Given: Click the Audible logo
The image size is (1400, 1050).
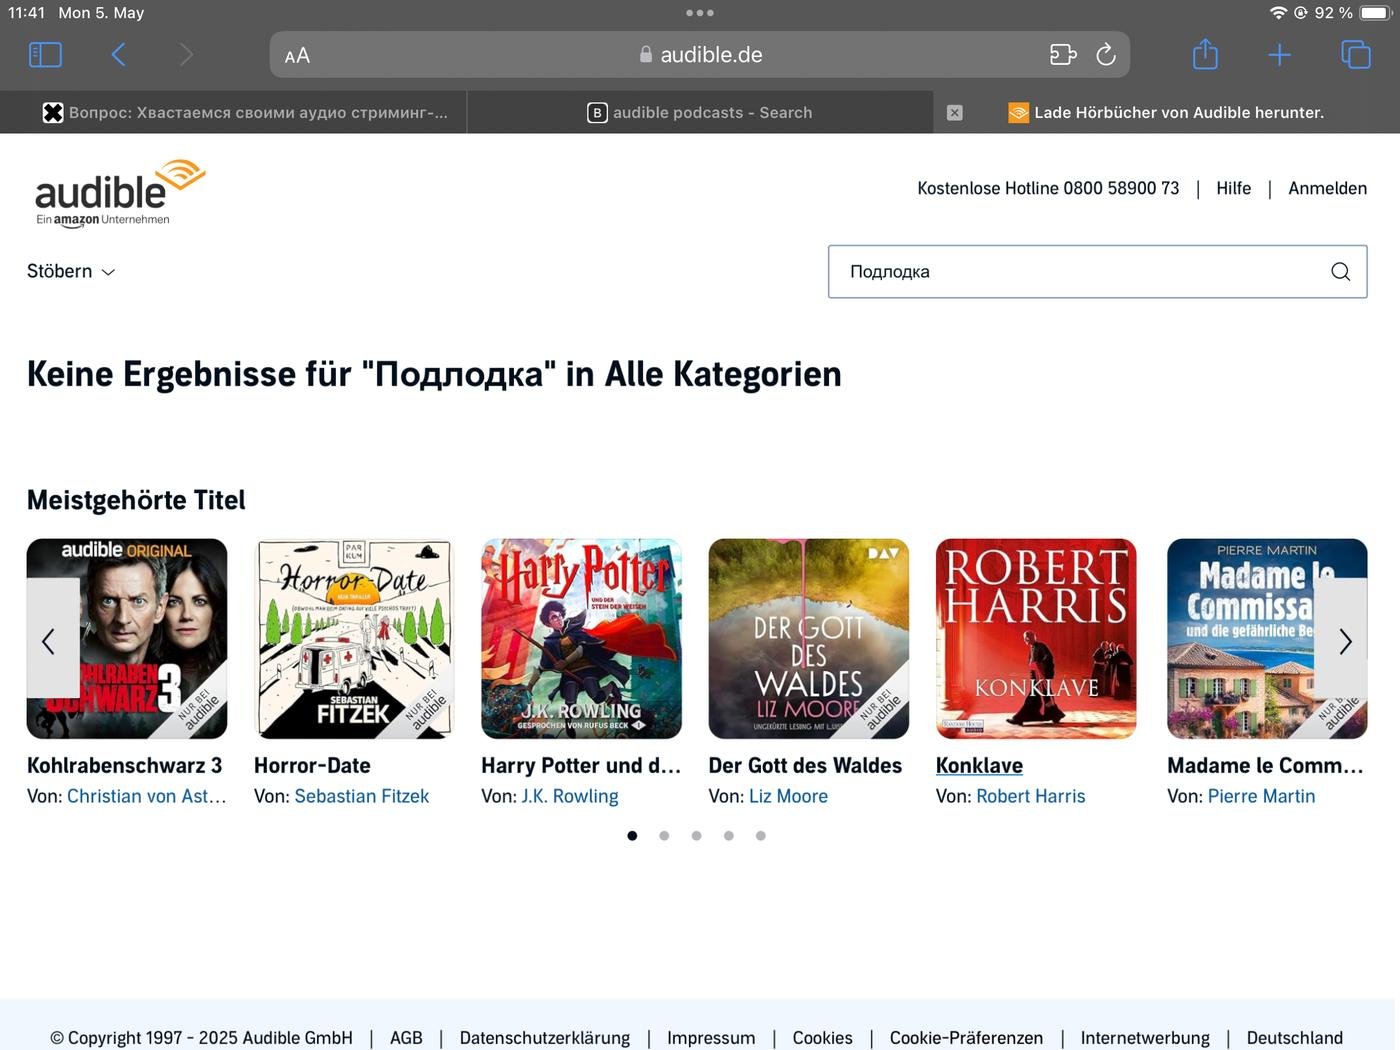Looking at the screenshot, I should [x=119, y=193].
